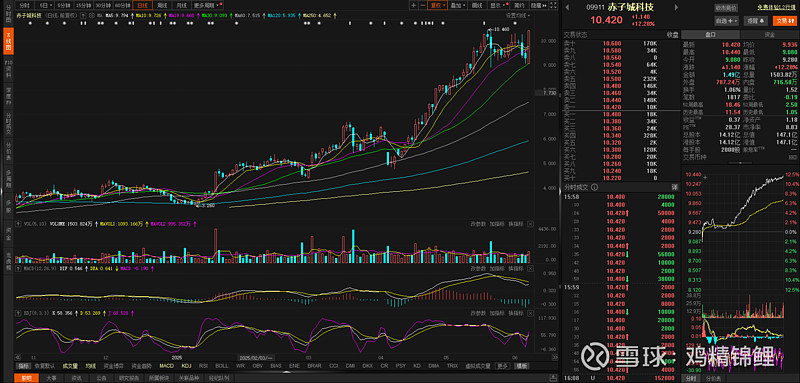Viewport: 800px width, 383px height.
Task: Select the TRIX indicator
Action: tap(452, 366)
